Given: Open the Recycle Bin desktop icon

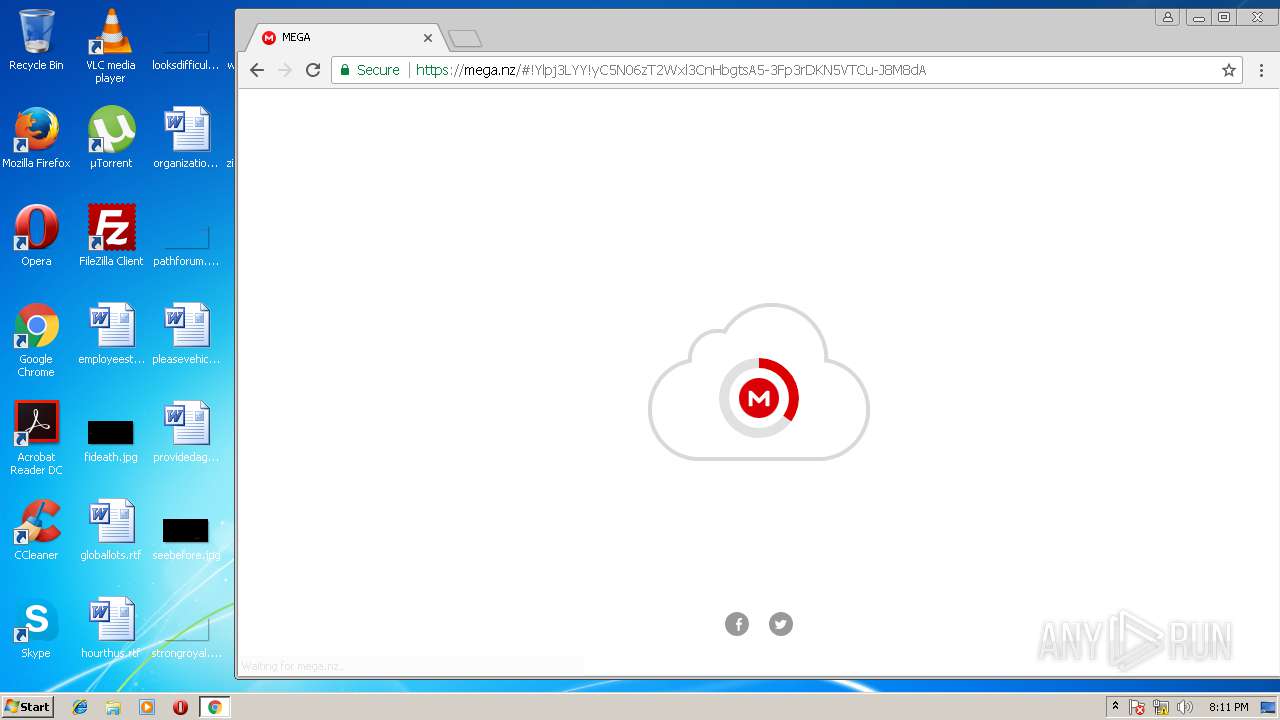Looking at the screenshot, I should coord(36,40).
